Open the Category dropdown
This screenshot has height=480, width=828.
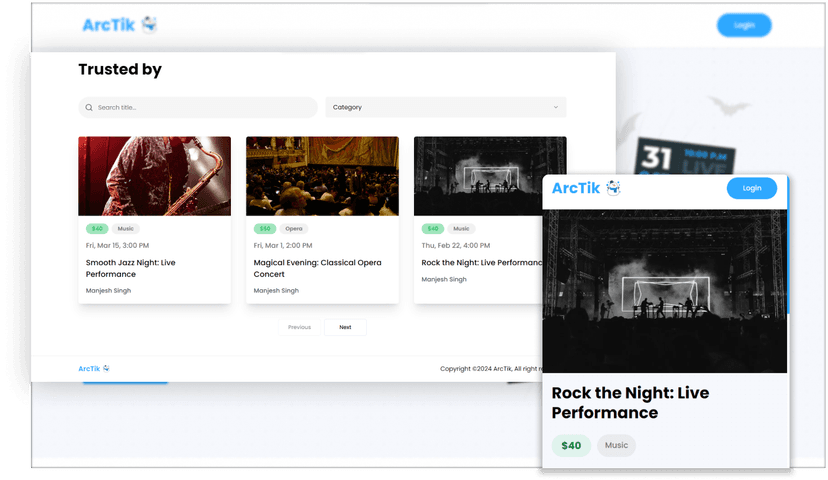click(x=445, y=107)
